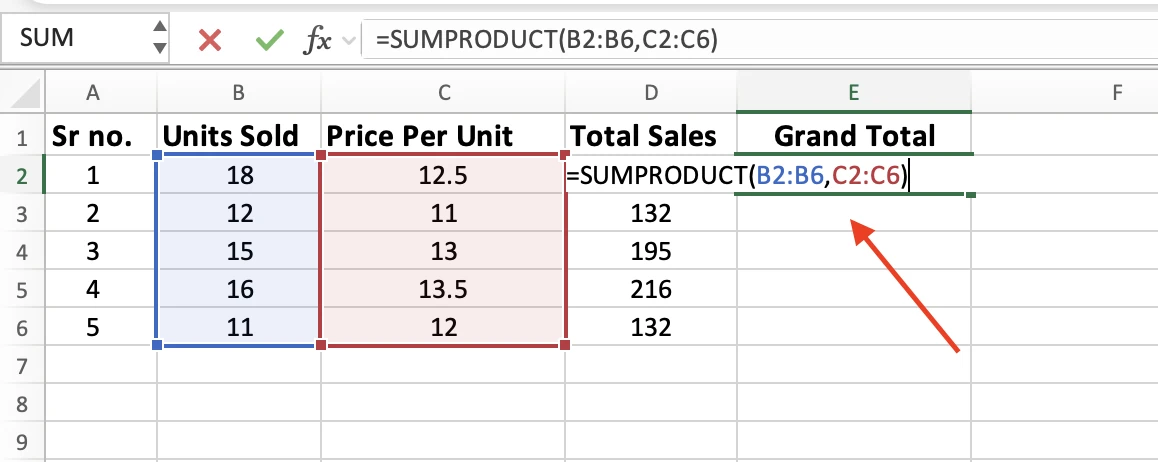Click the Total Sales cell showing 195

[x=651, y=252]
